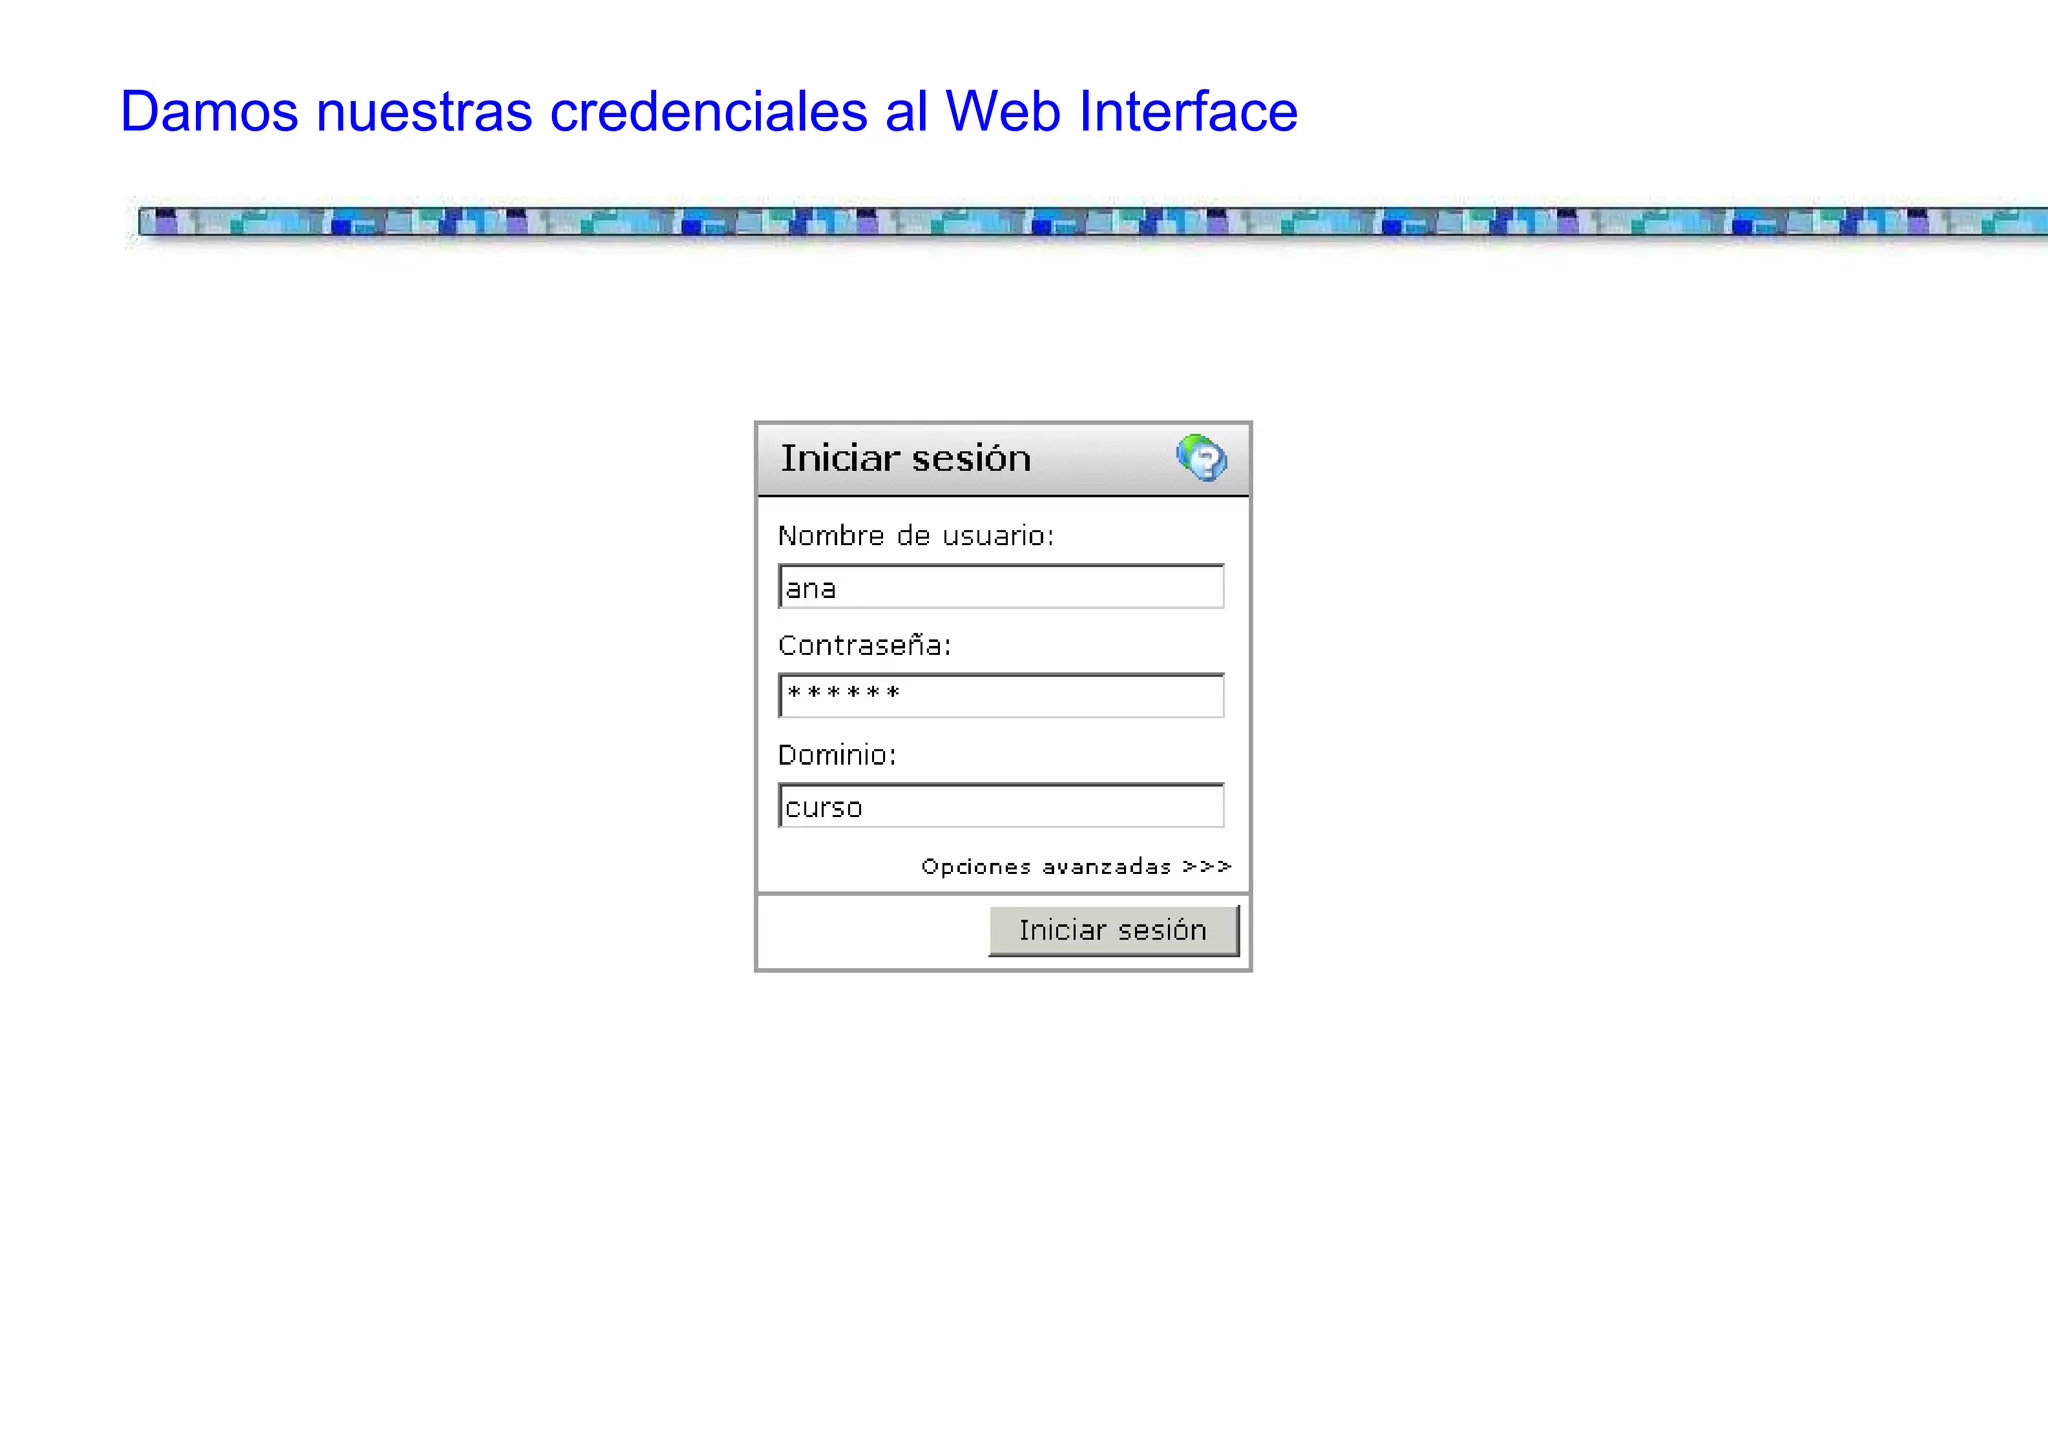Click the 'Dominio:' label
The width and height of the screenshot is (2048, 1447).
coord(837,755)
